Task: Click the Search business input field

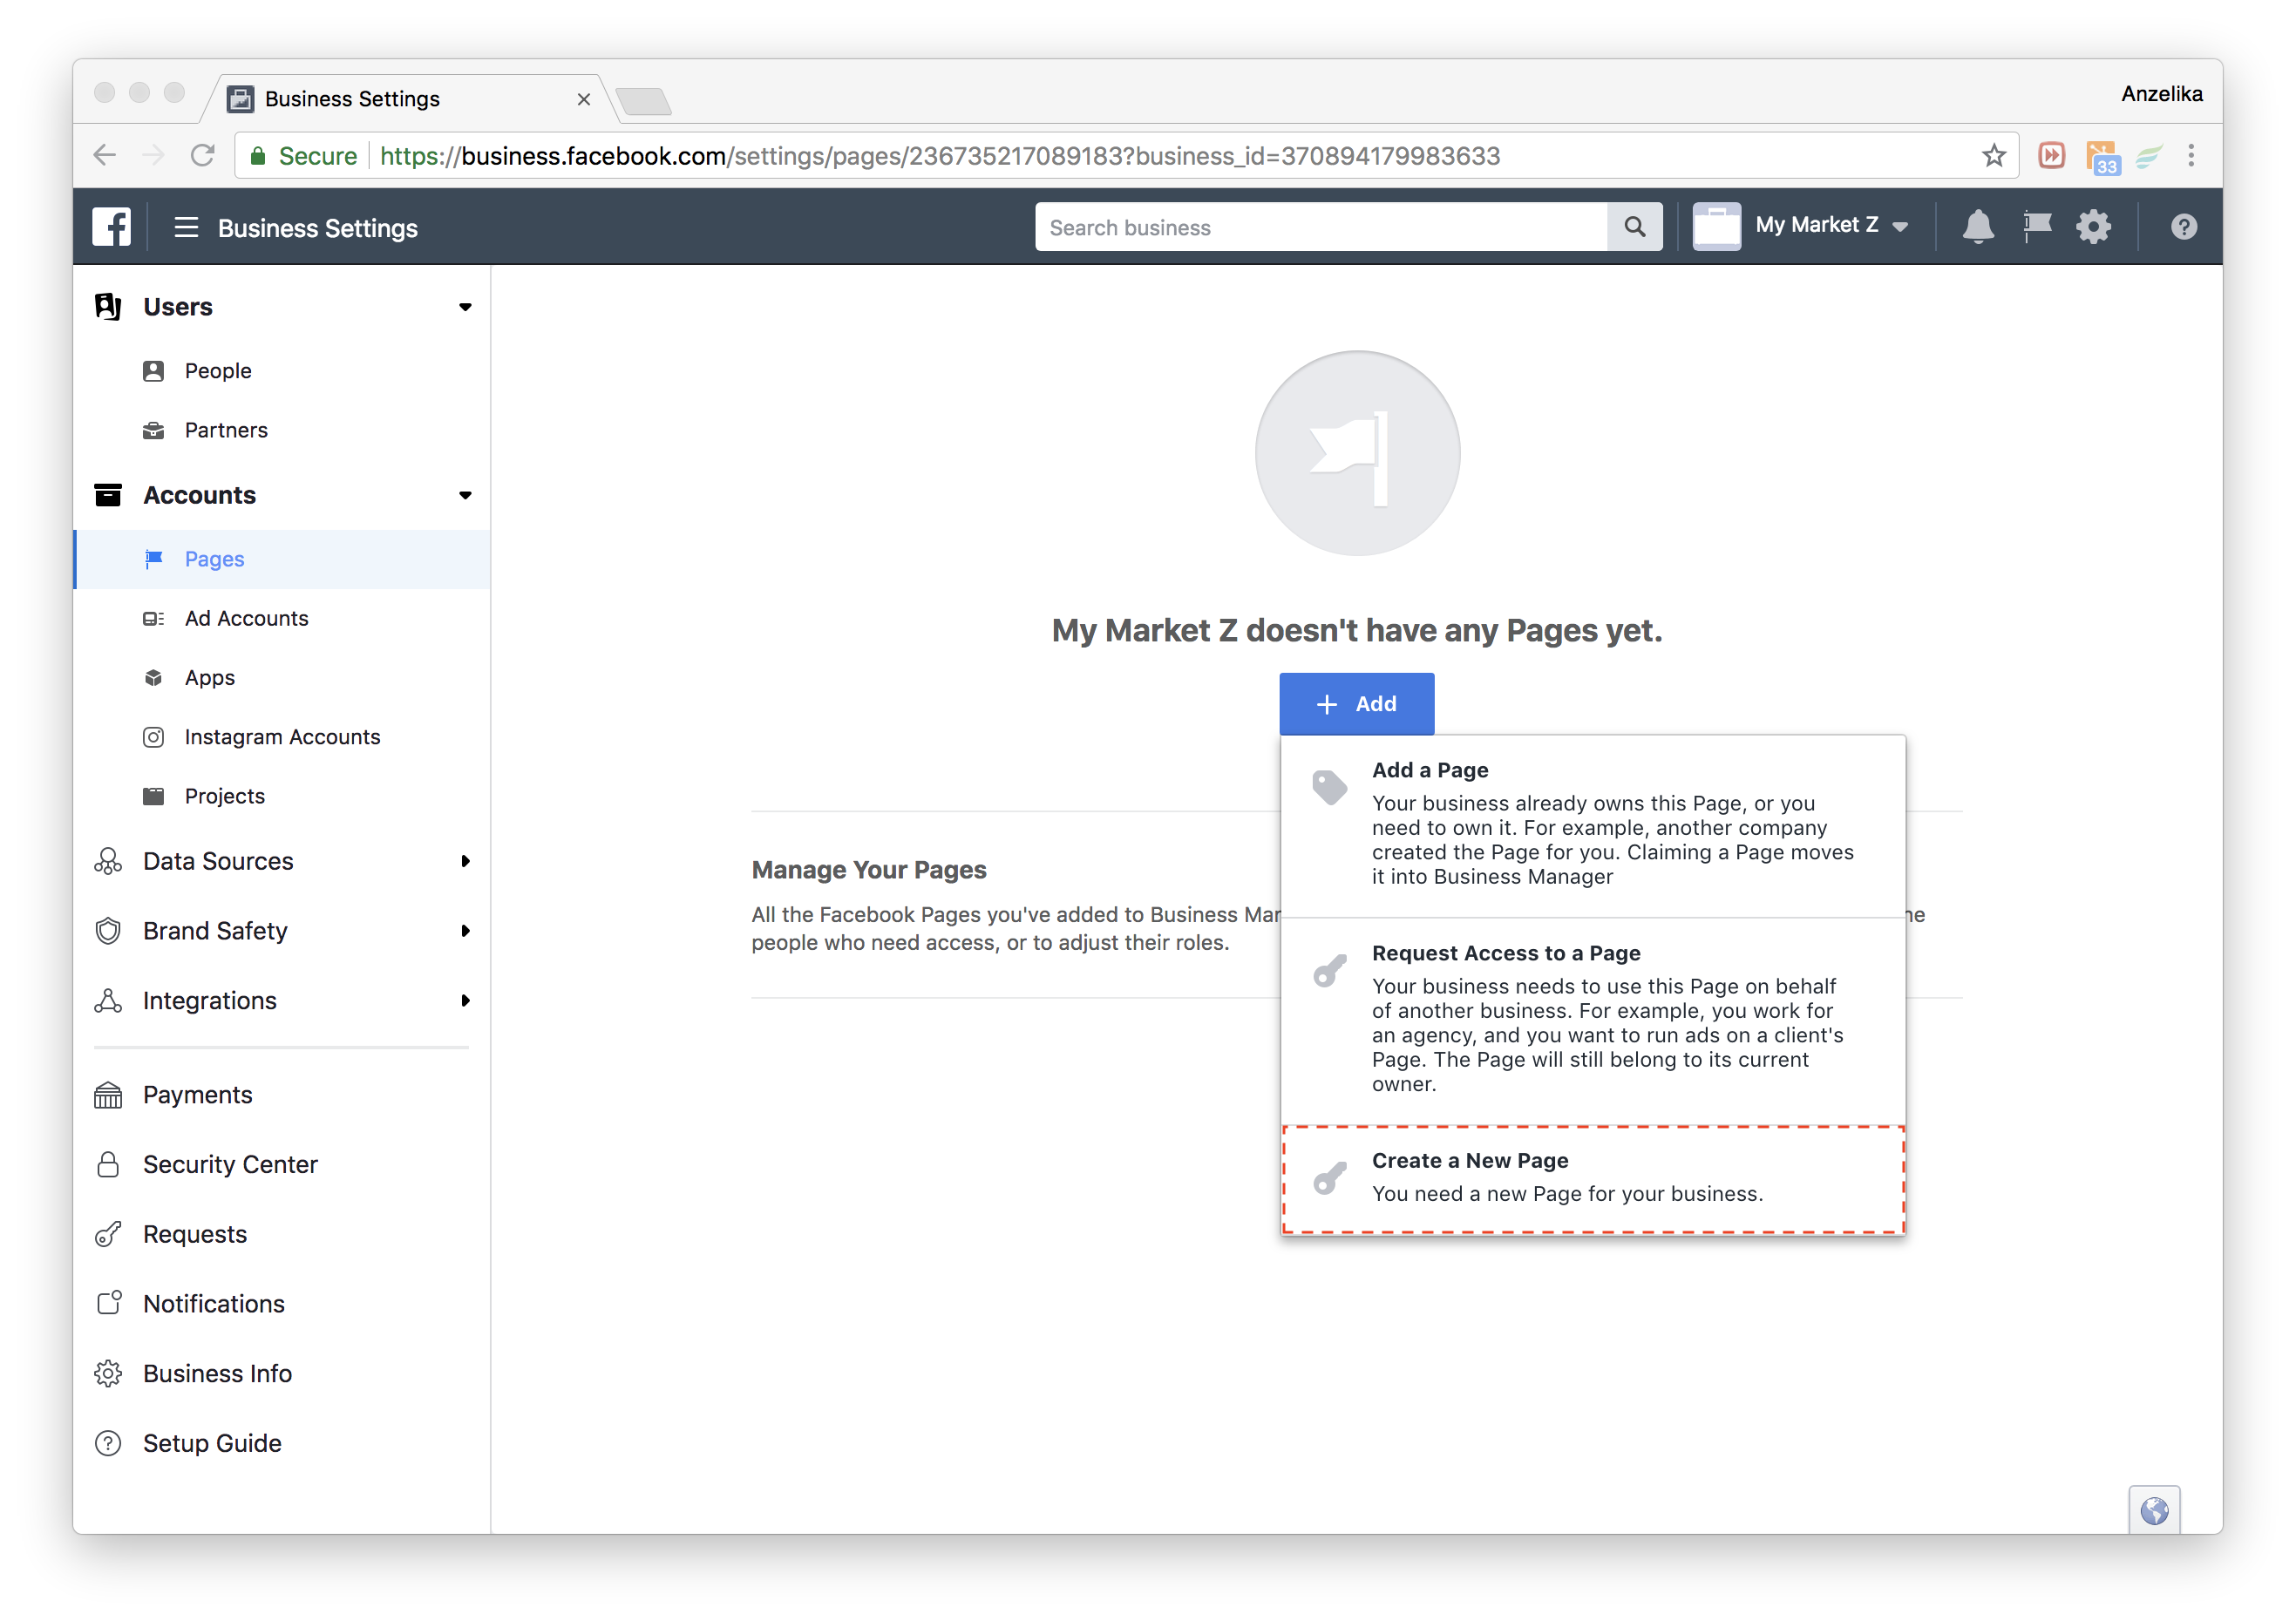Action: (x=1321, y=227)
